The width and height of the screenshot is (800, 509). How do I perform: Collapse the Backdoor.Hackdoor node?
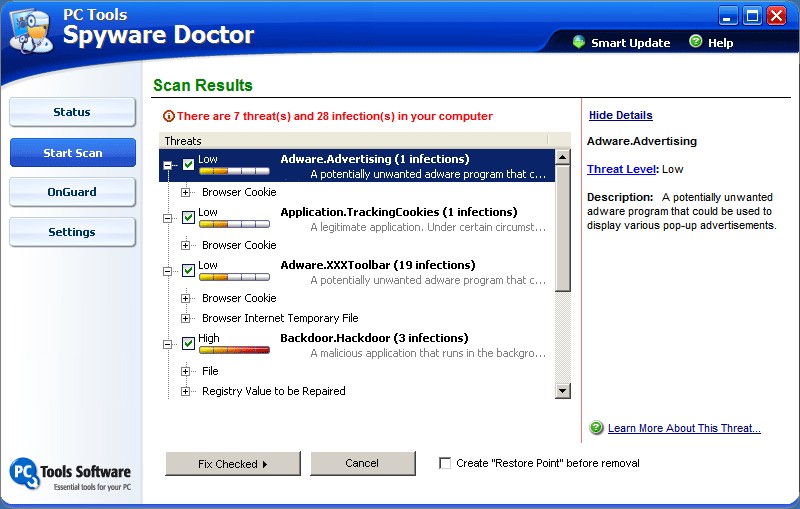(167, 344)
